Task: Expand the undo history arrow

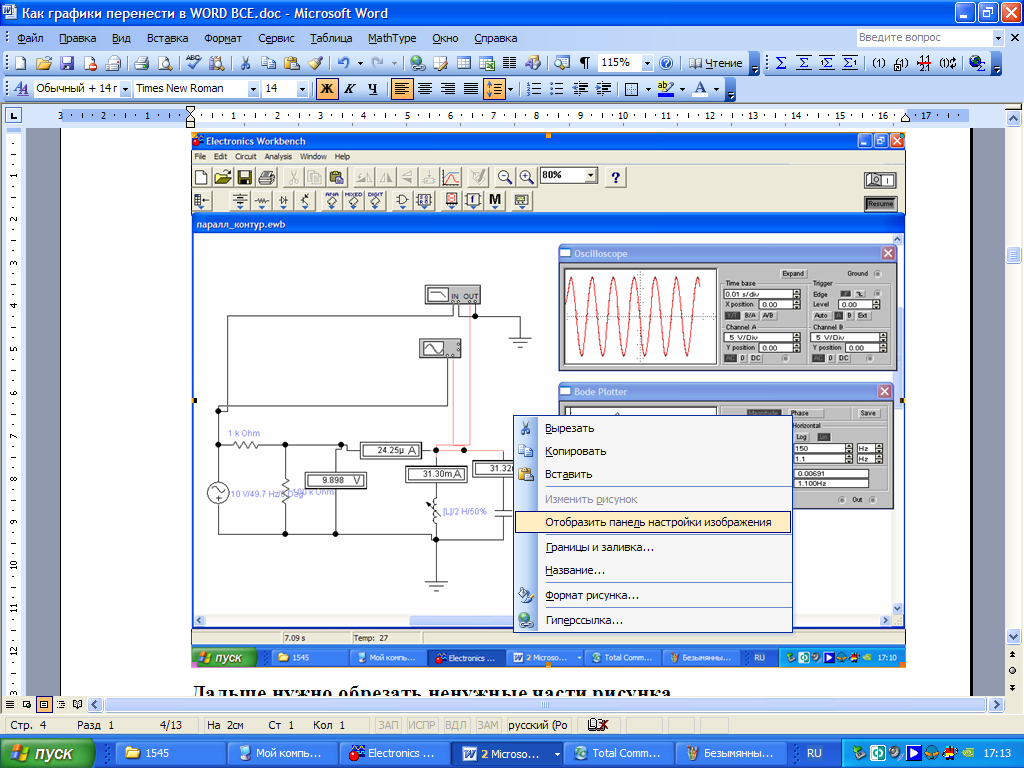Action: [x=360, y=63]
